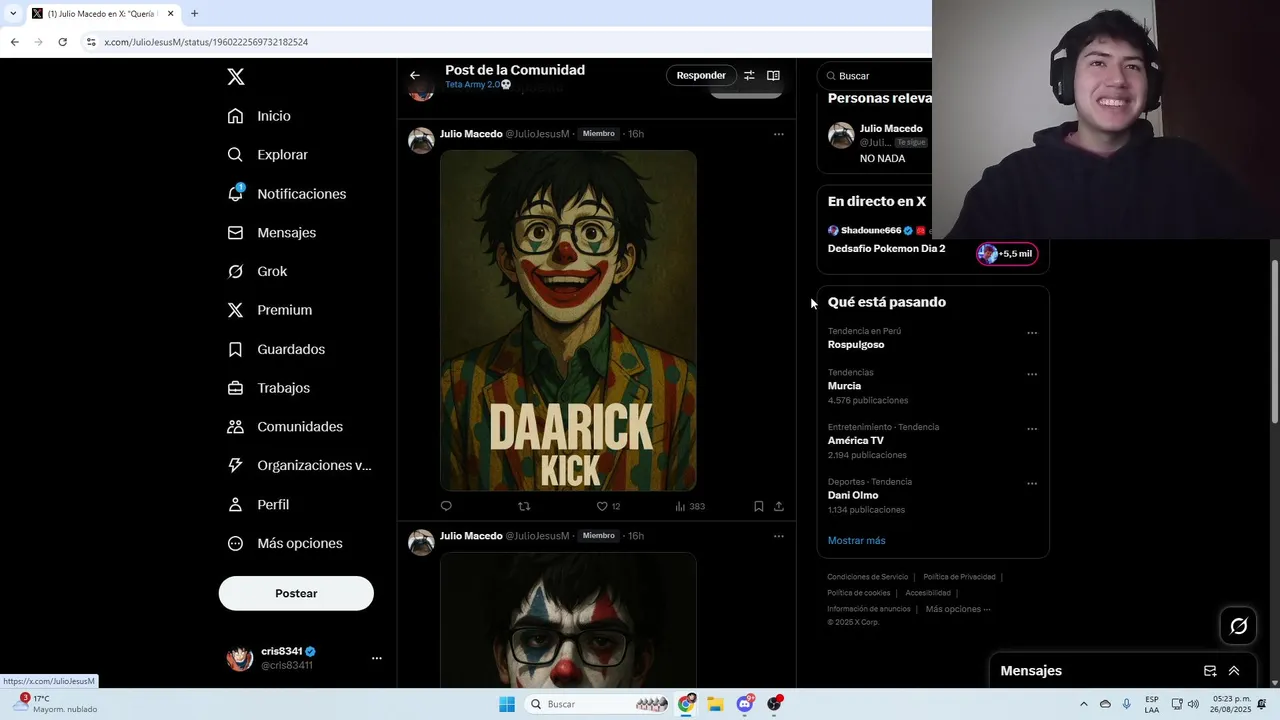Reload the browser page
1280x720 pixels.
coord(62,42)
